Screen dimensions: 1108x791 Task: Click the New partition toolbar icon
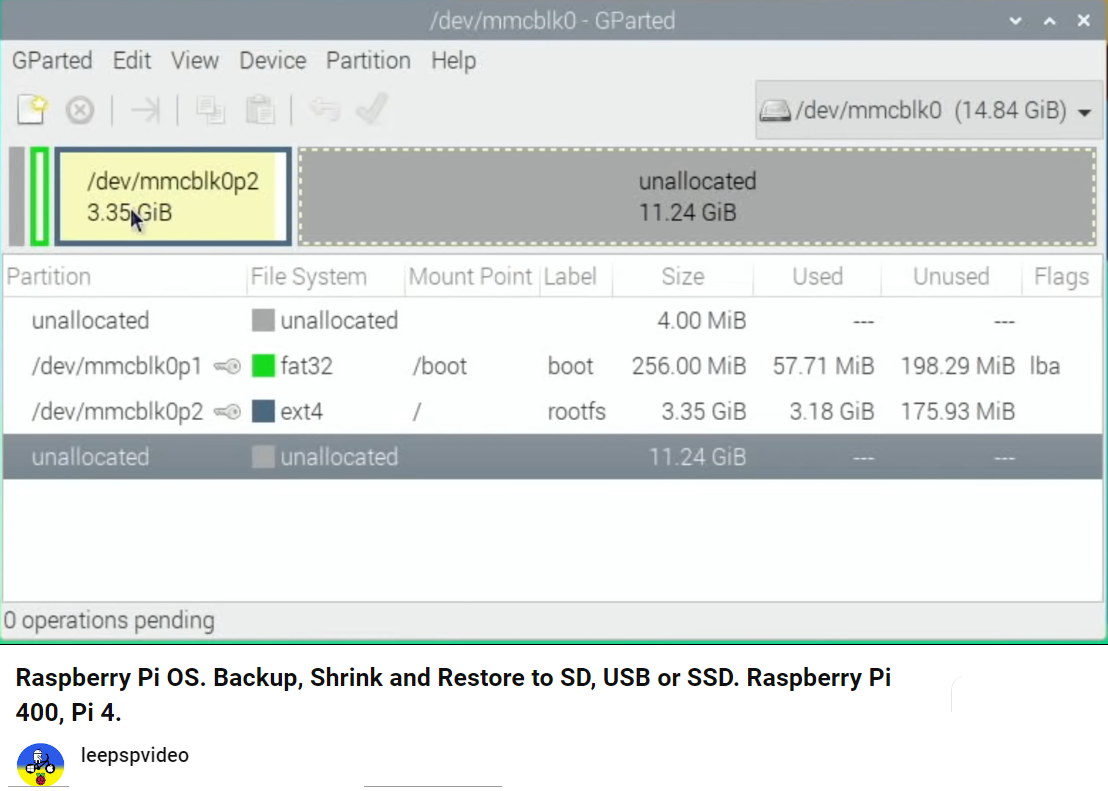32,109
